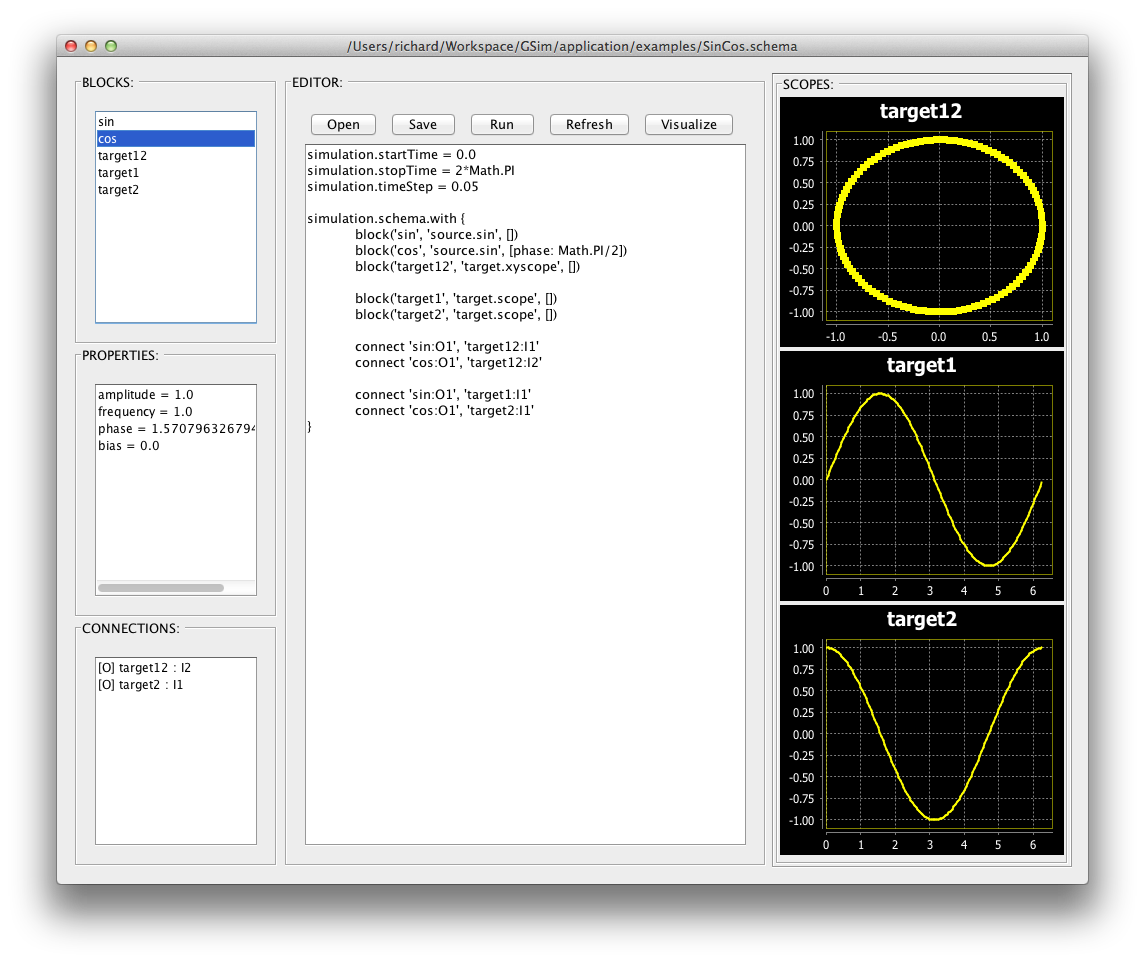
Task: Select the sin block in the list
Action: pos(107,122)
